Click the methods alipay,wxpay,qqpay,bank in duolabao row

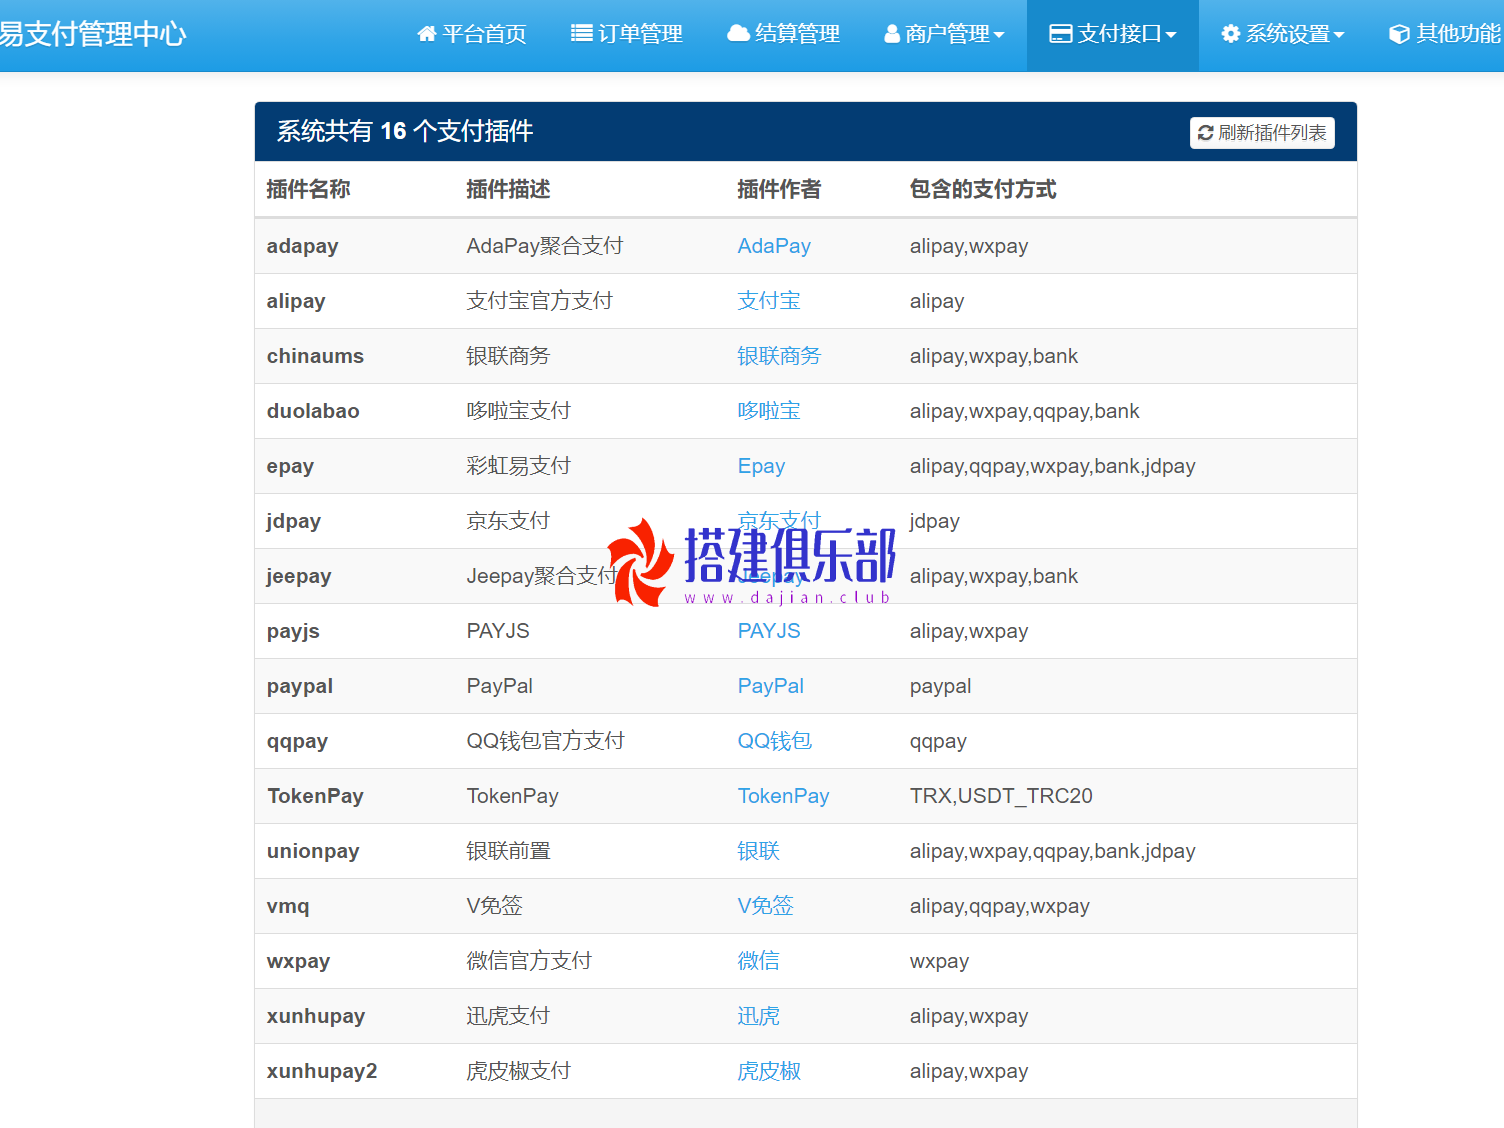click(x=1025, y=411)
